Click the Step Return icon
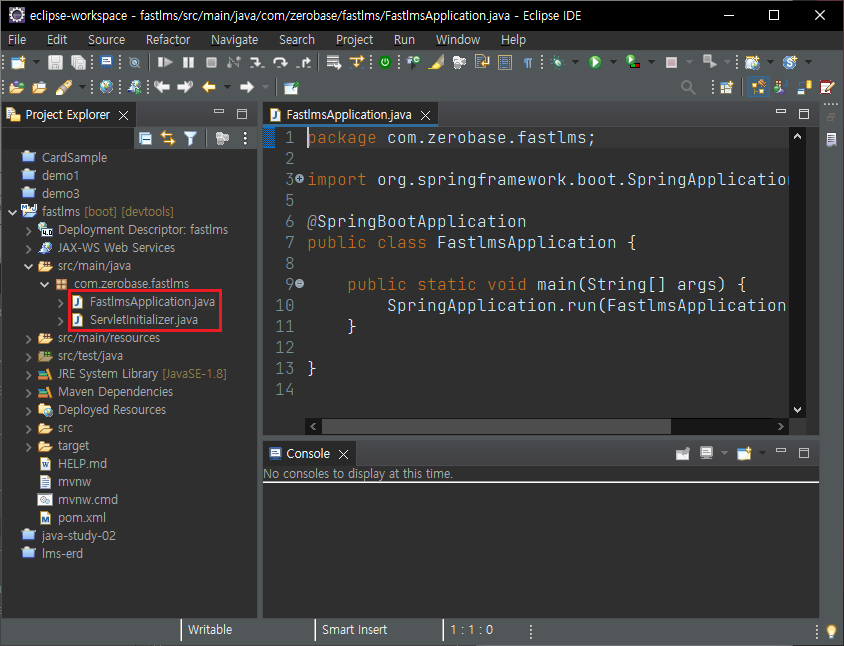This screenshot has width=844, height=646. pyautogui.click(x=304, y=62)
